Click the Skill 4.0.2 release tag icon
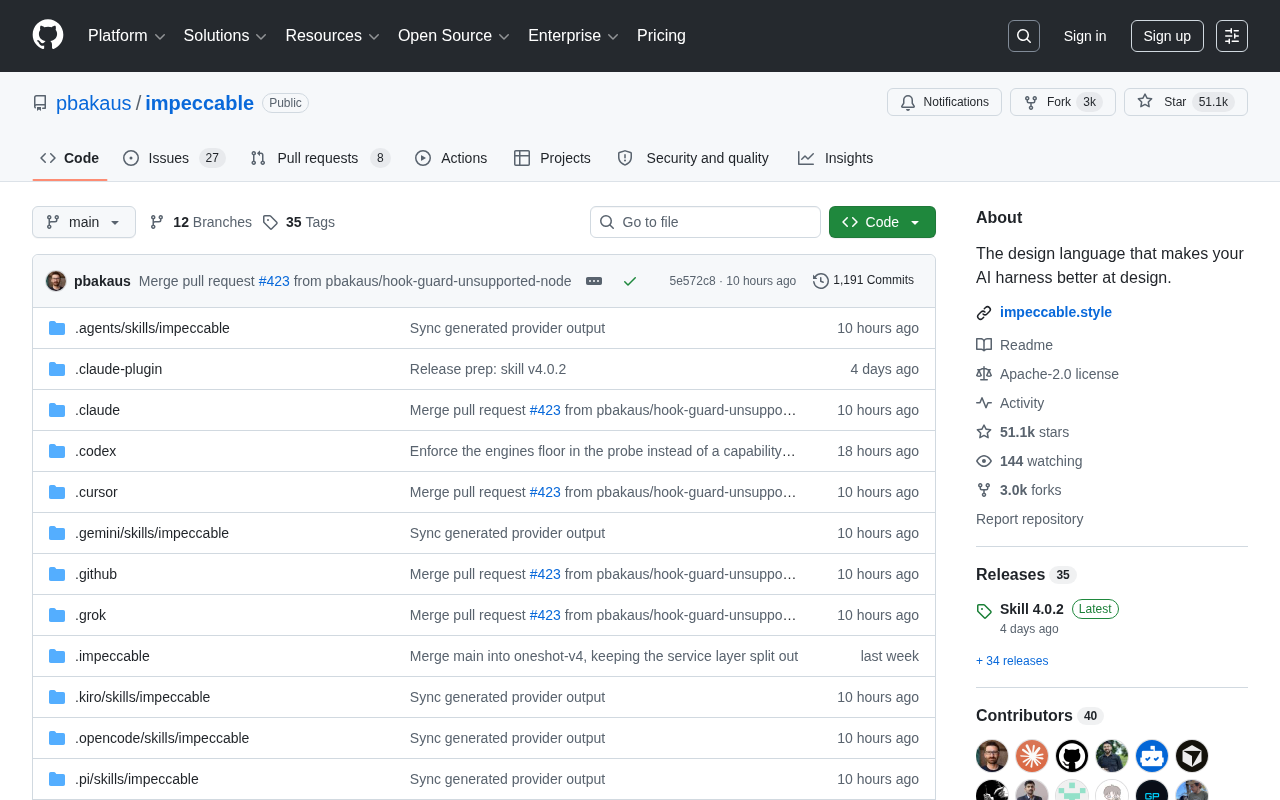 (984, 610)
